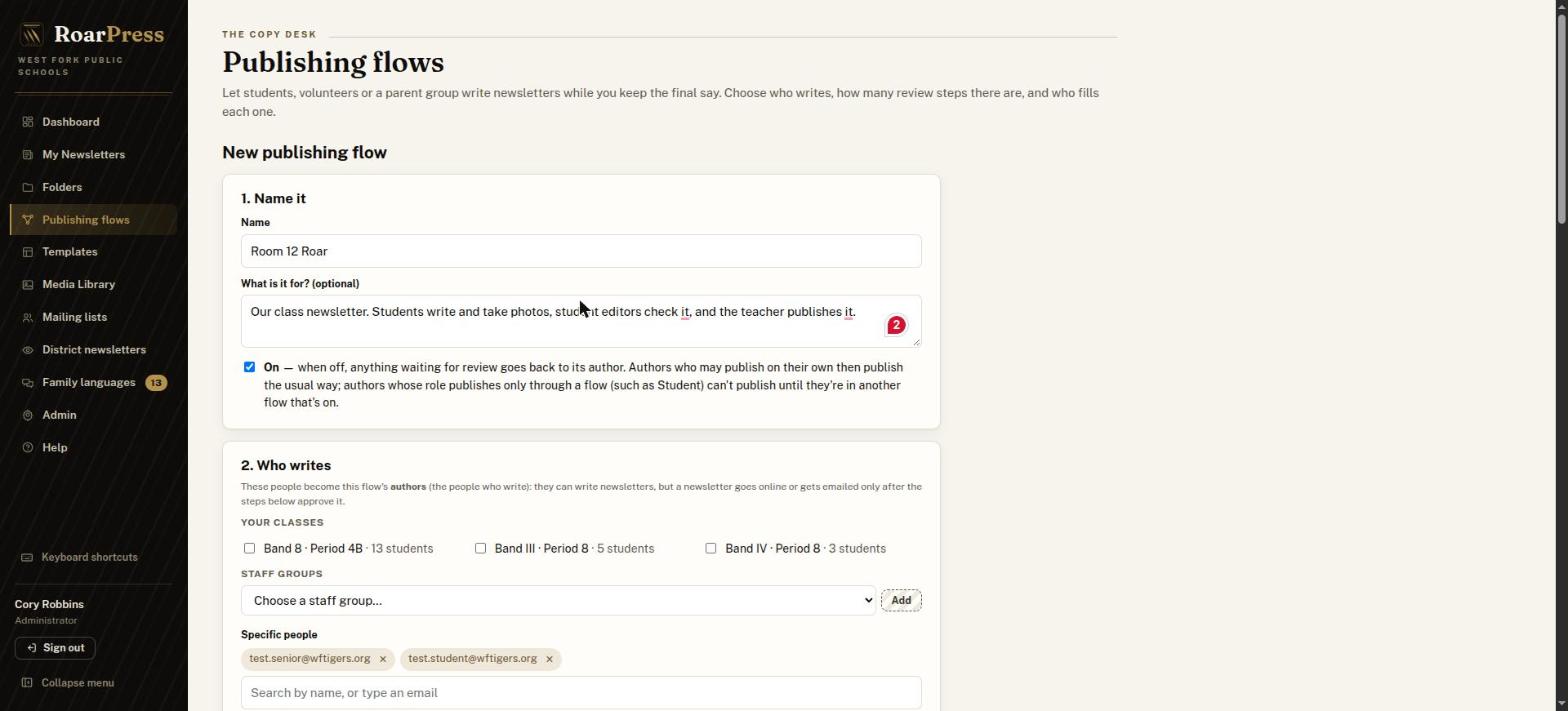Click the Dashboard sidebar icon
The height and width of the screenshot is (711, 1568).
pyautogui.click(x=28, y=122)
